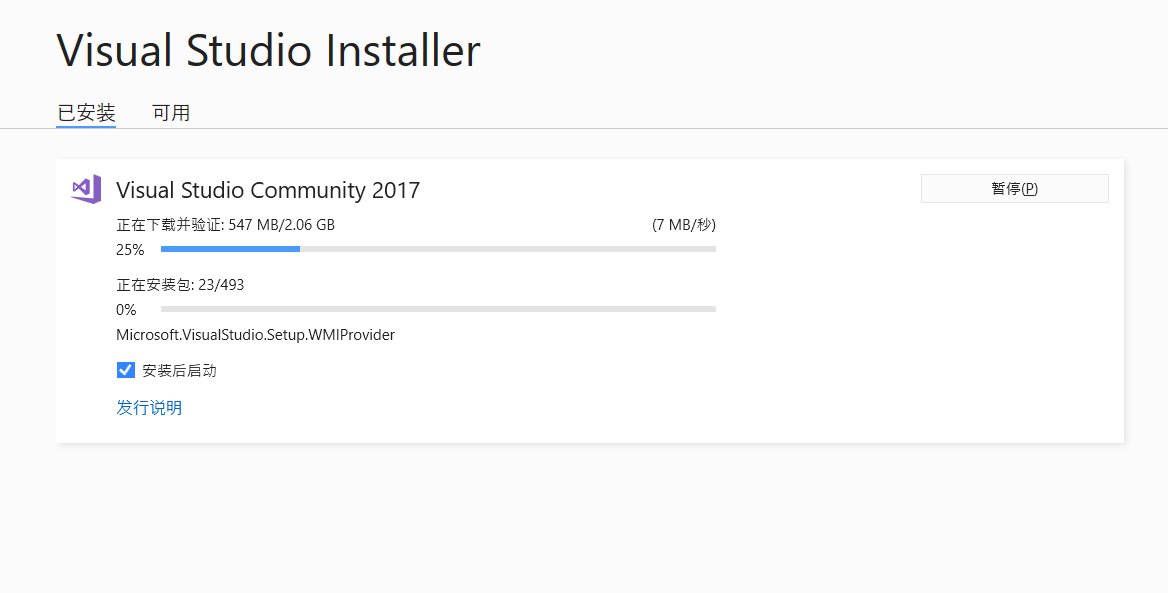Click the Visual Studio Community 2017 title text
The width and height of the screenshot is (1168, 593).
[x=267, y=189]
